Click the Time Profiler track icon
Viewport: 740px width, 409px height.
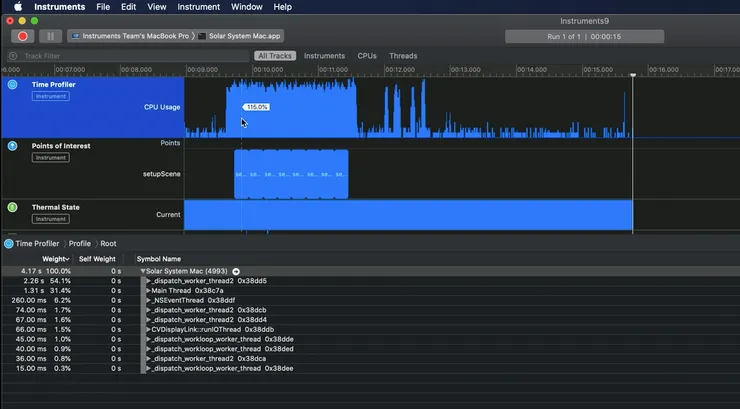[13, 85]
